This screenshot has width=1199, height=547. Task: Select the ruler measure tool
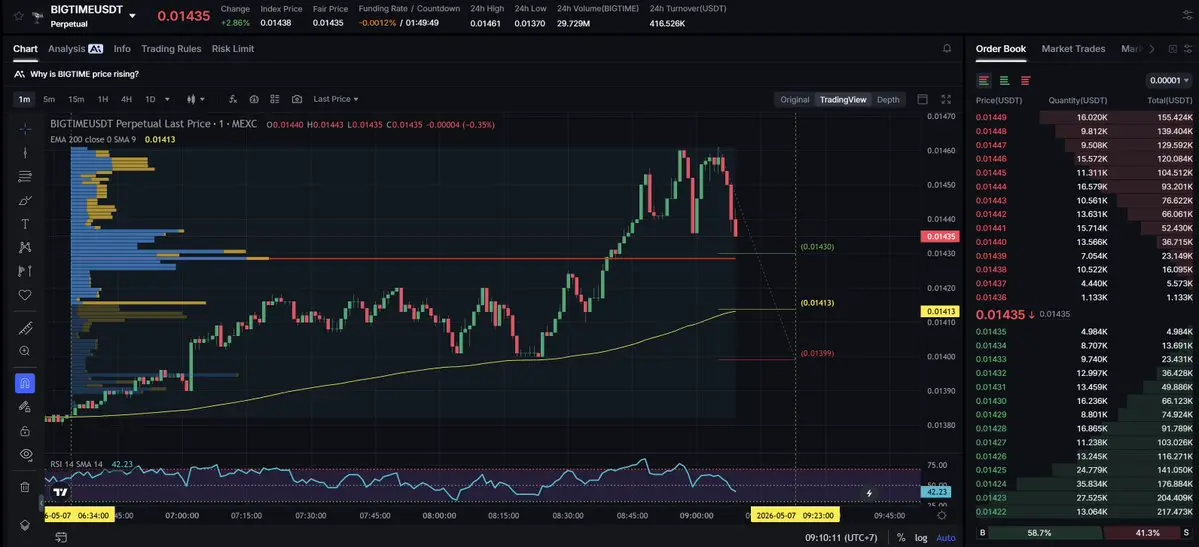24,328
